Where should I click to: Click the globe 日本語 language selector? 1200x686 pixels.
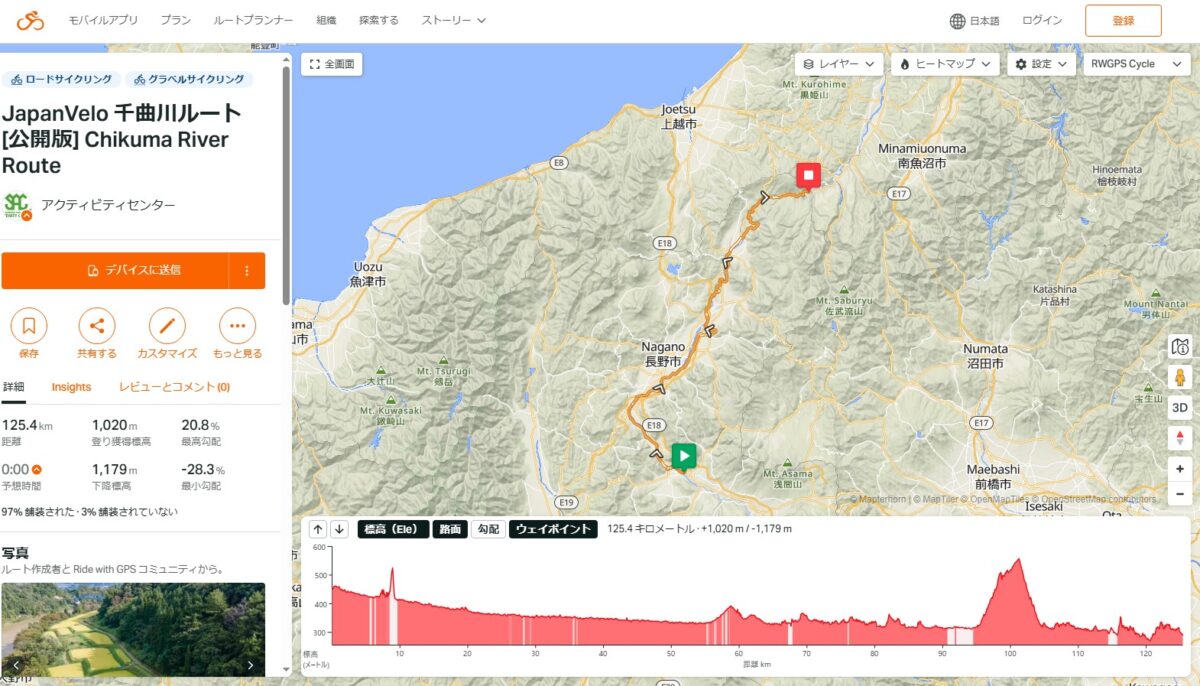pos(974,20)
